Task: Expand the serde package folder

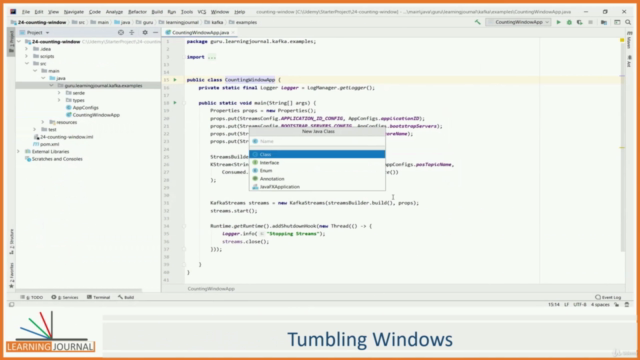Action: point(59,93)
